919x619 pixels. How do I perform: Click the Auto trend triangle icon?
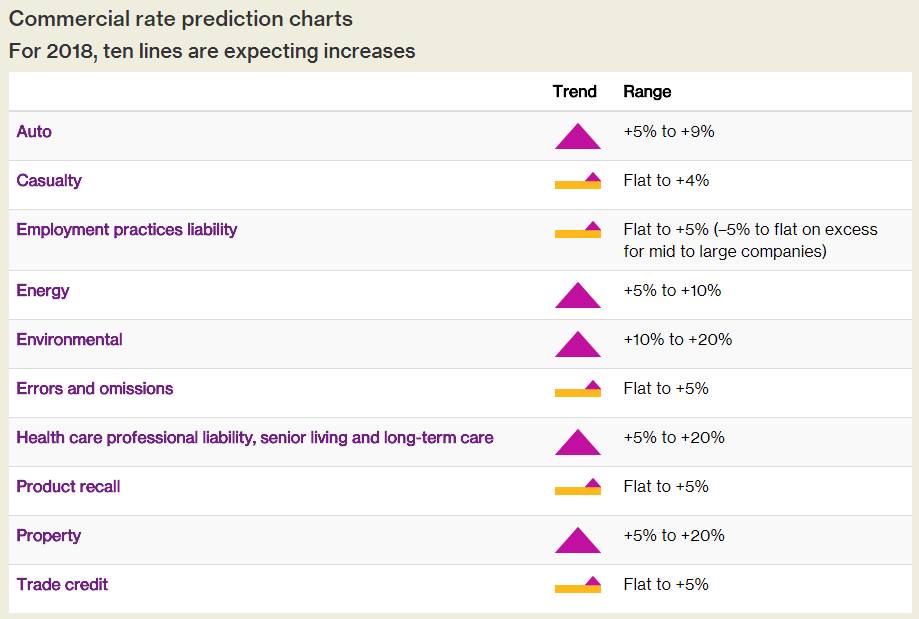point(577,137)
